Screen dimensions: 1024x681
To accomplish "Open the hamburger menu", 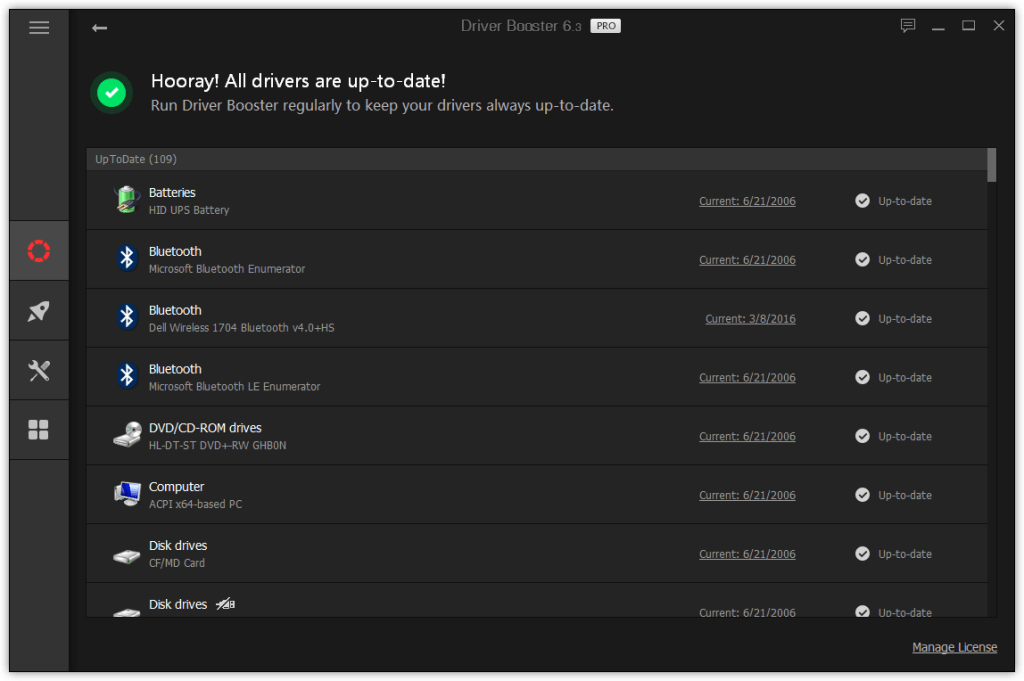I will (39, 28).
